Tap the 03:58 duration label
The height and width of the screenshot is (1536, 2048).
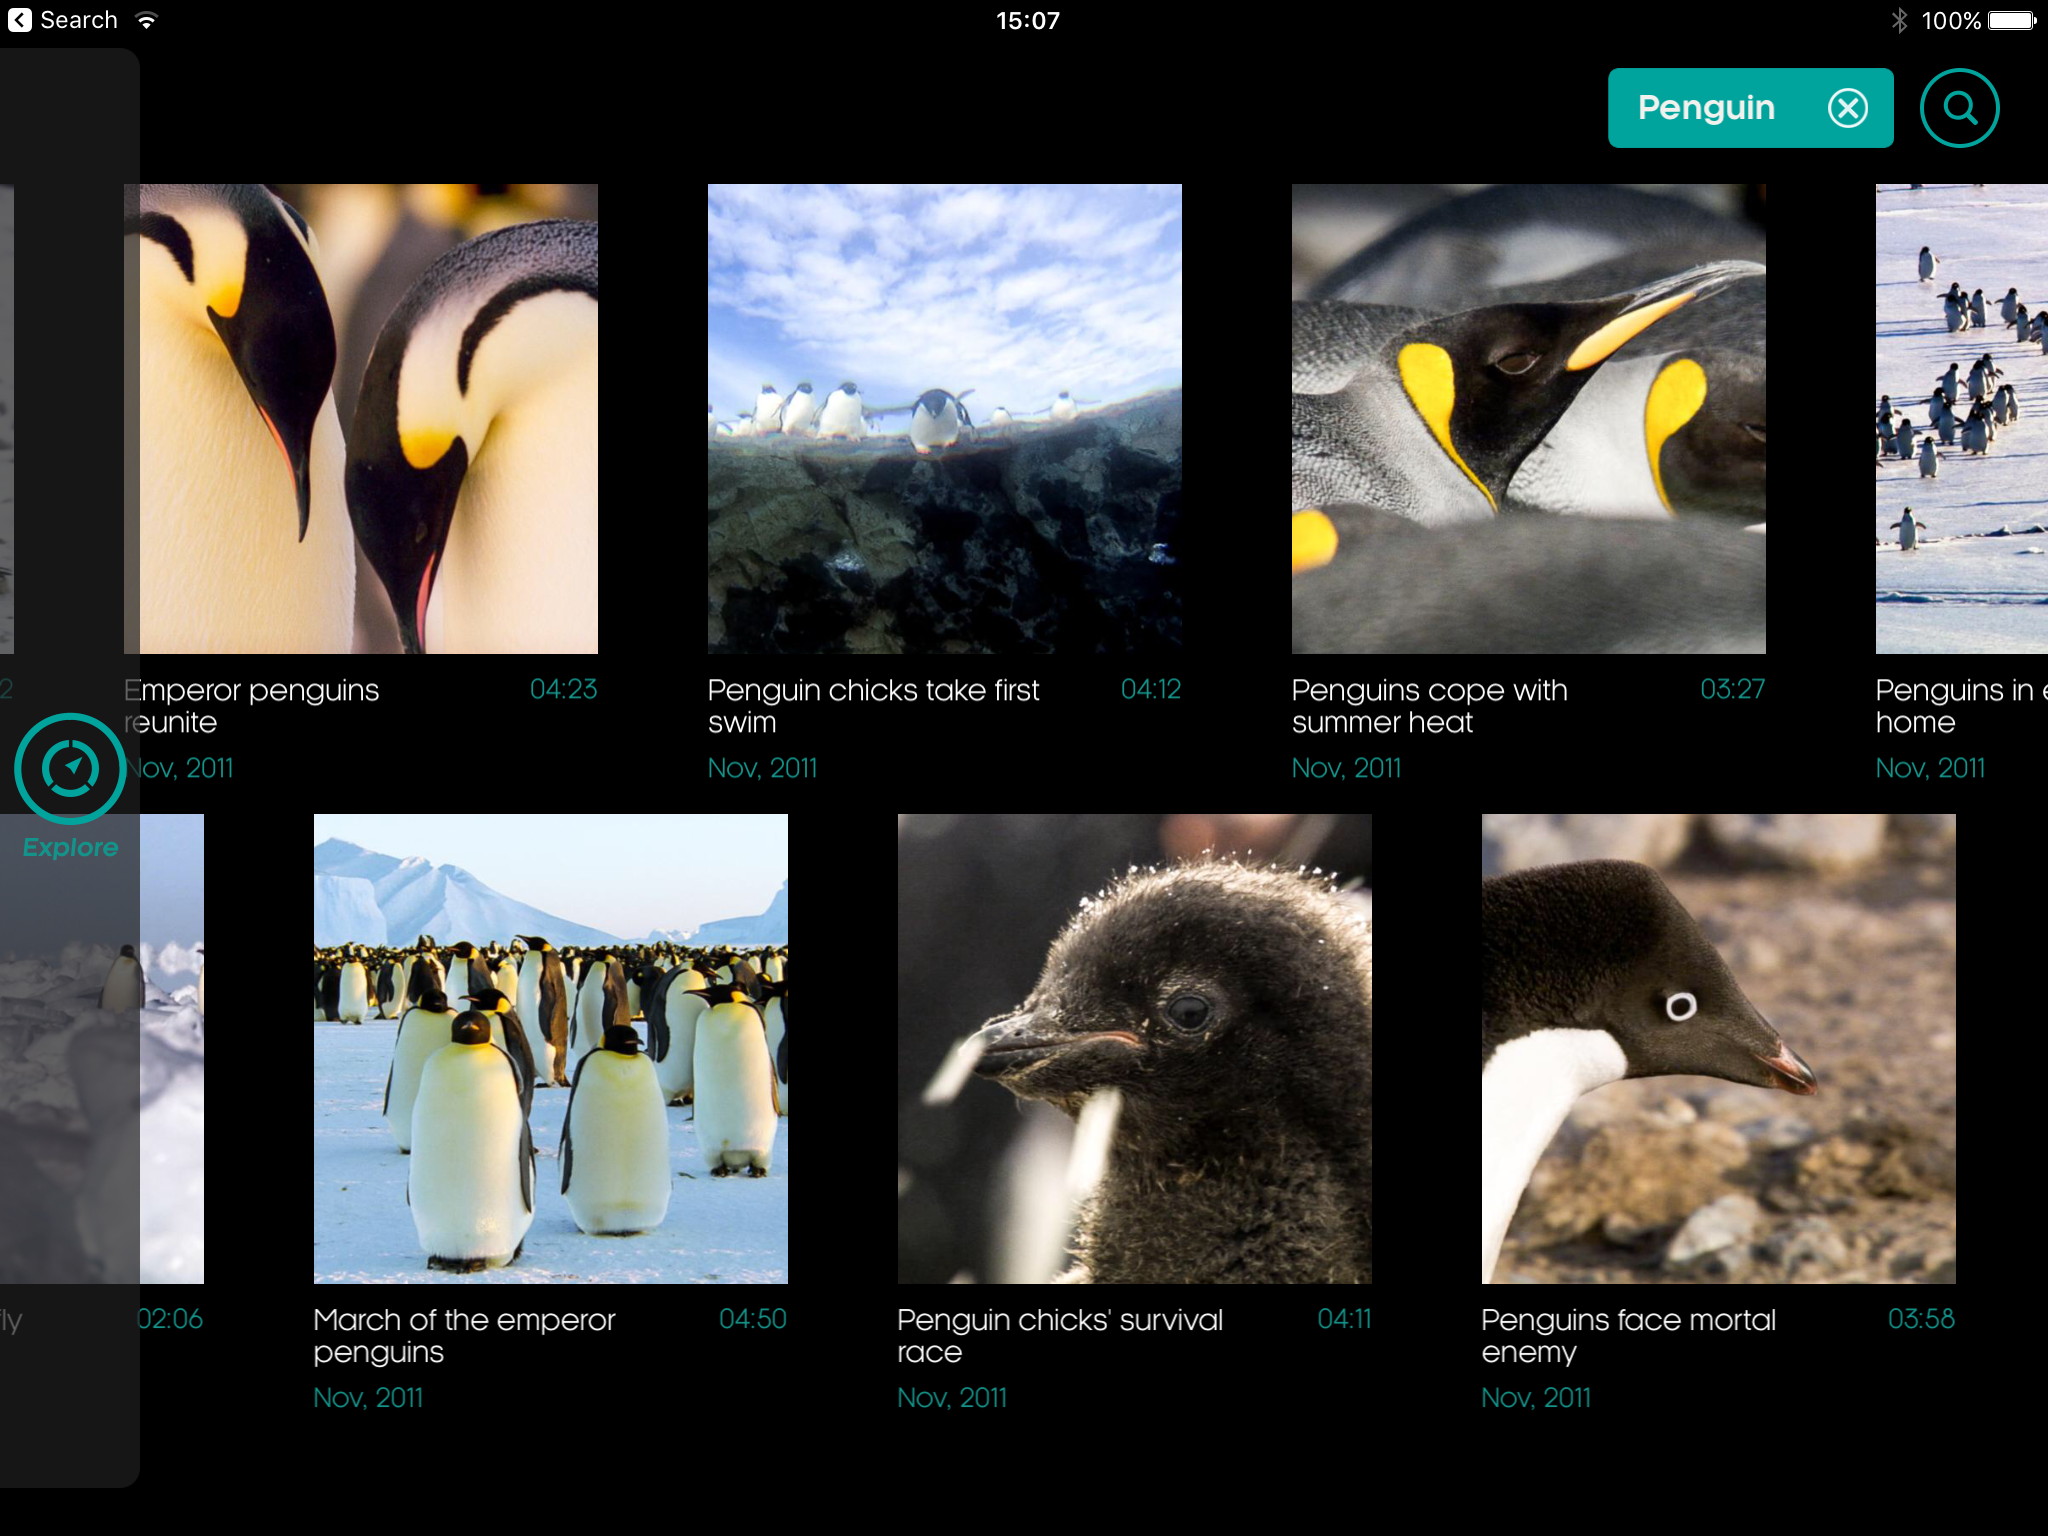1921,1319
